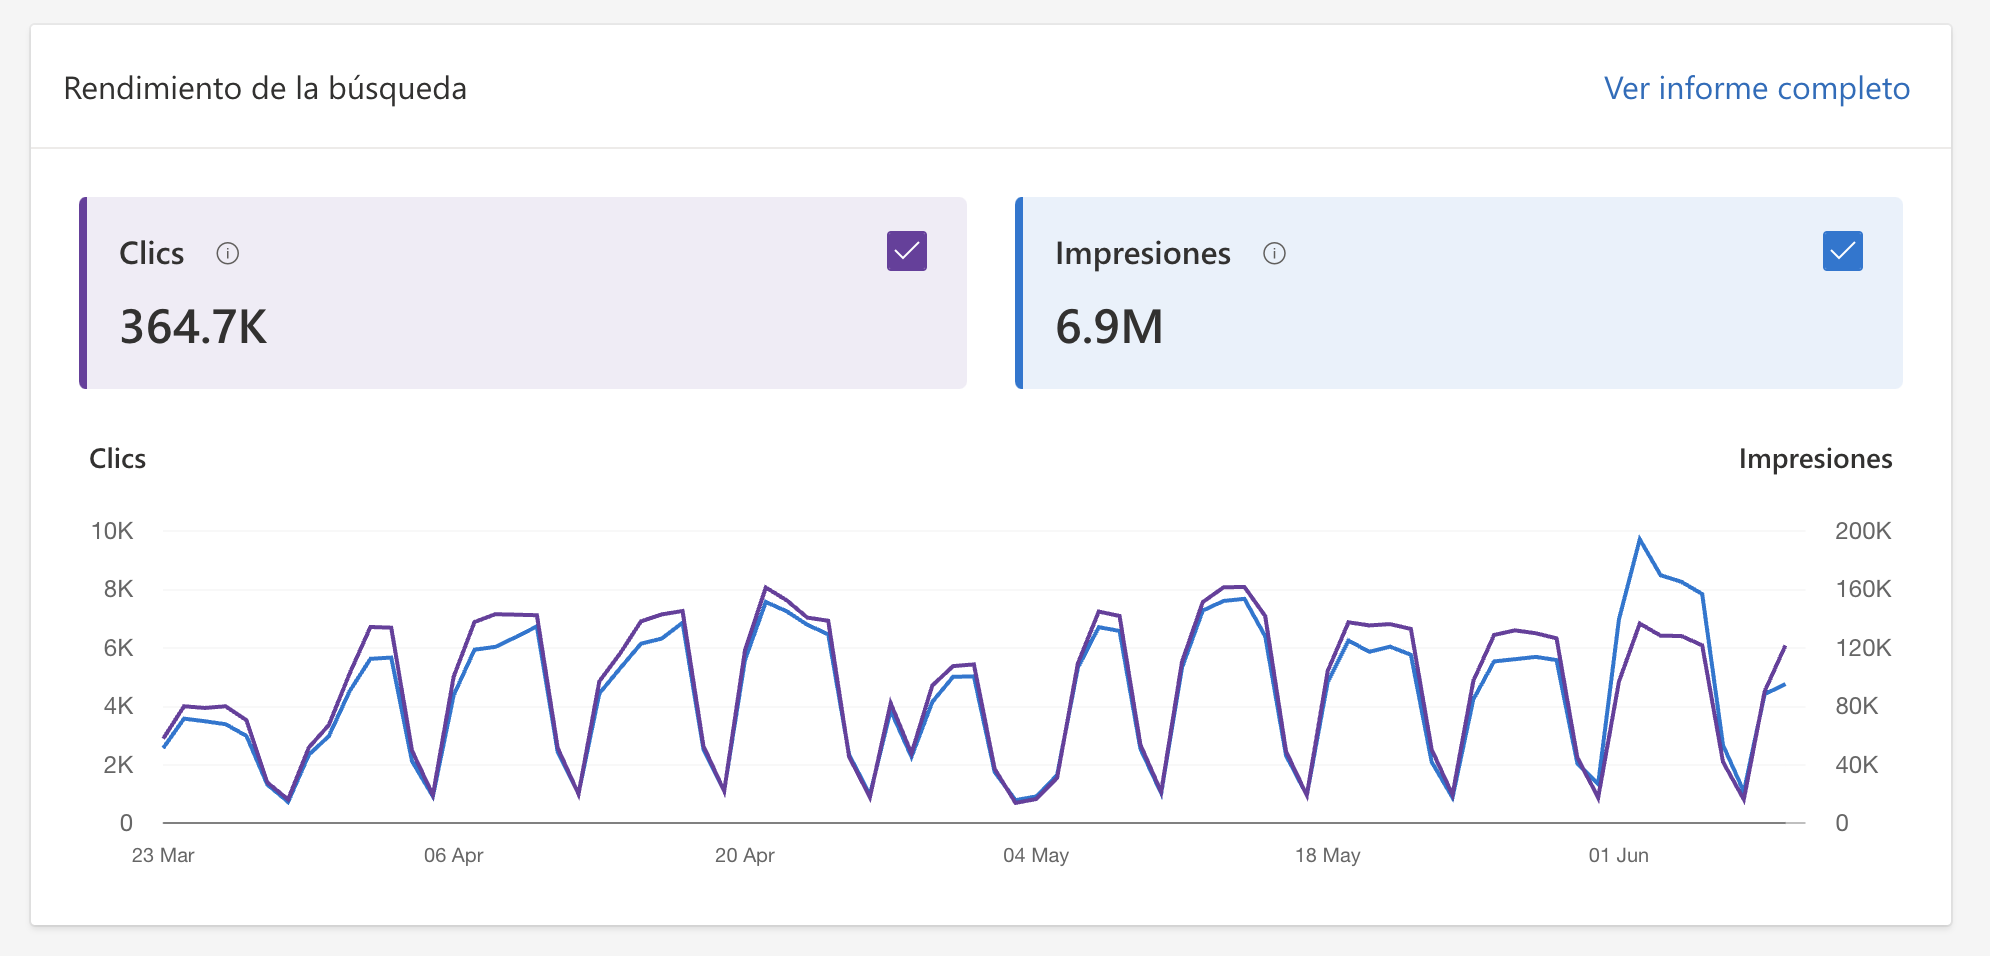The height and width of the screenshot is (956, 1990).
Task: Click the 04 May date label
Action: coord(1036,855)
